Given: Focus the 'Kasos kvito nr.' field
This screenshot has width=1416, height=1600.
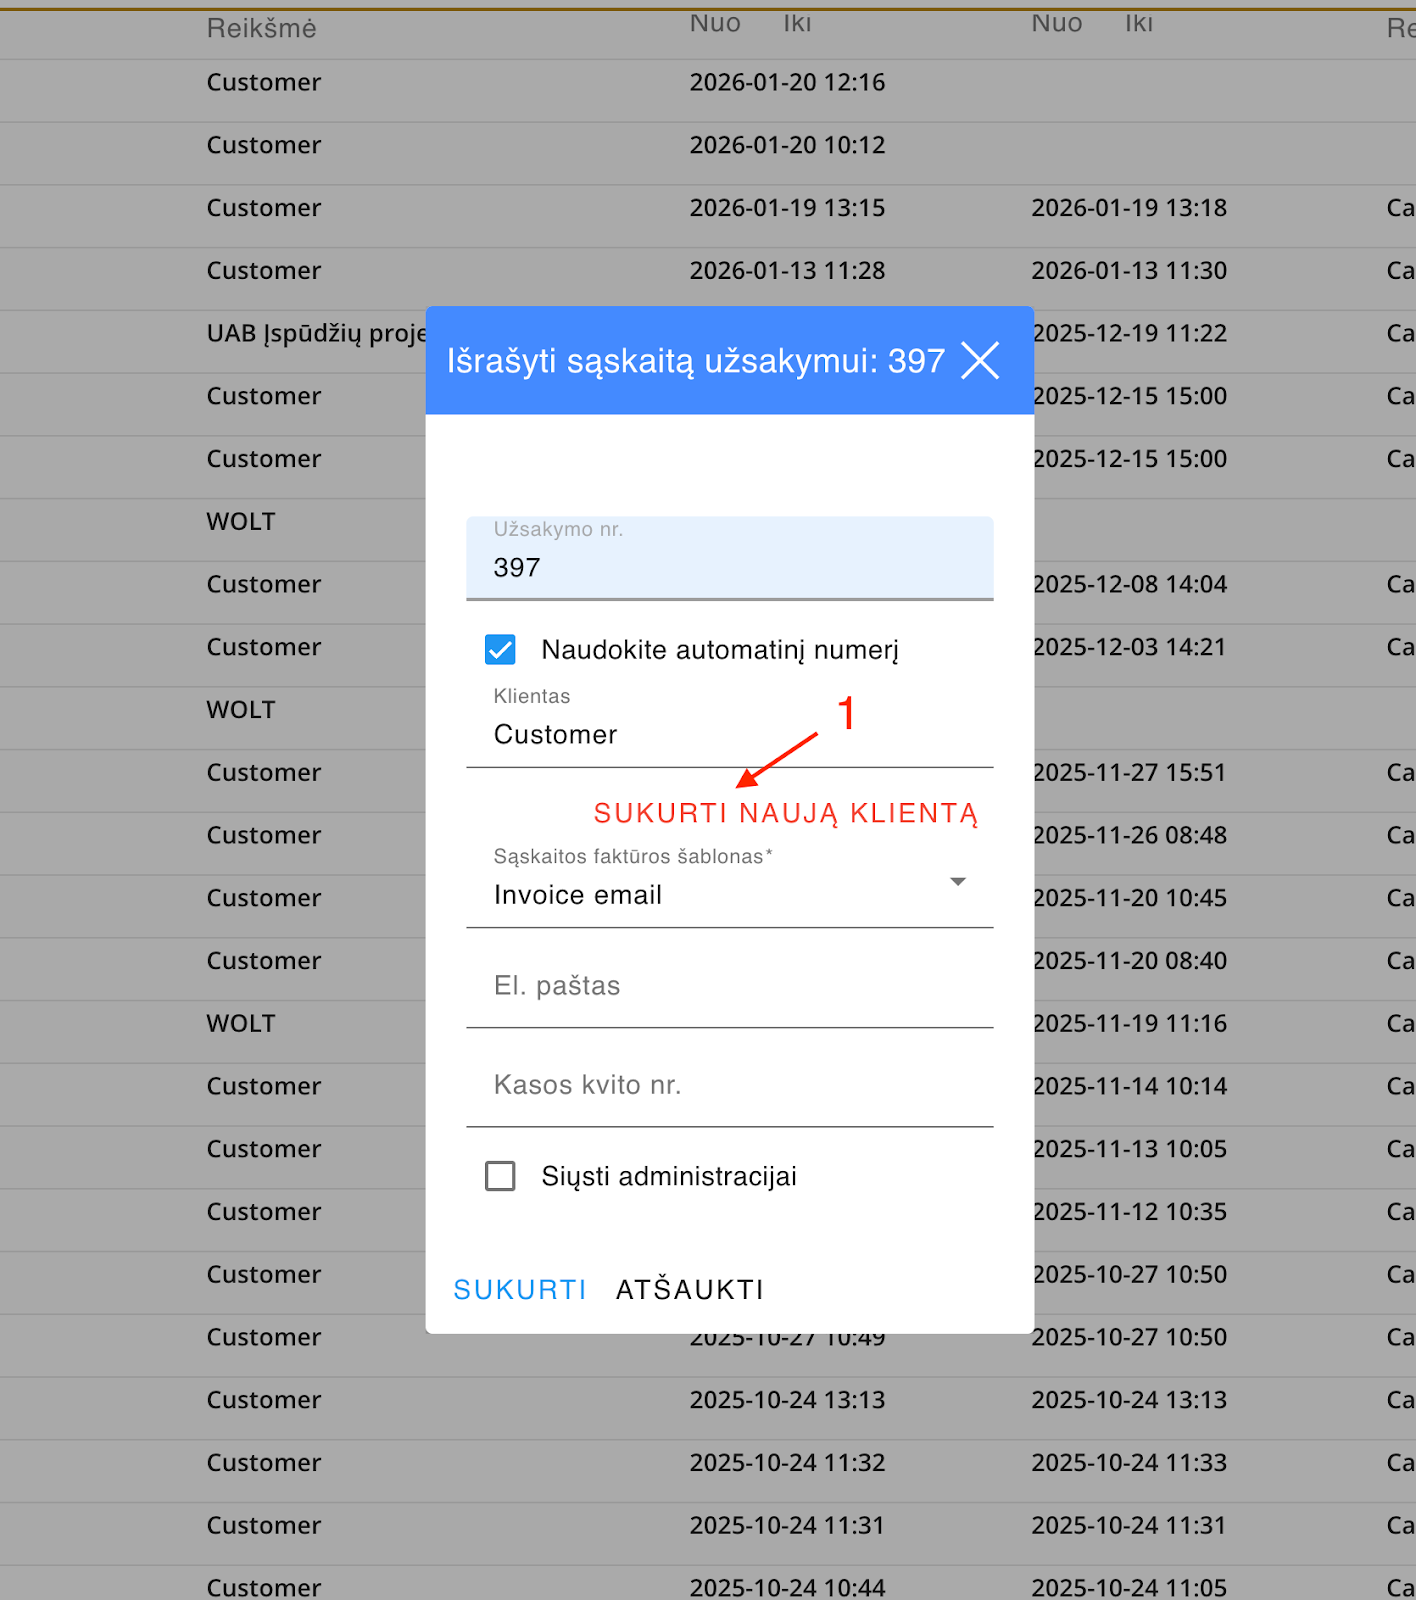Looking at the screenshot, I should 728,1086.
